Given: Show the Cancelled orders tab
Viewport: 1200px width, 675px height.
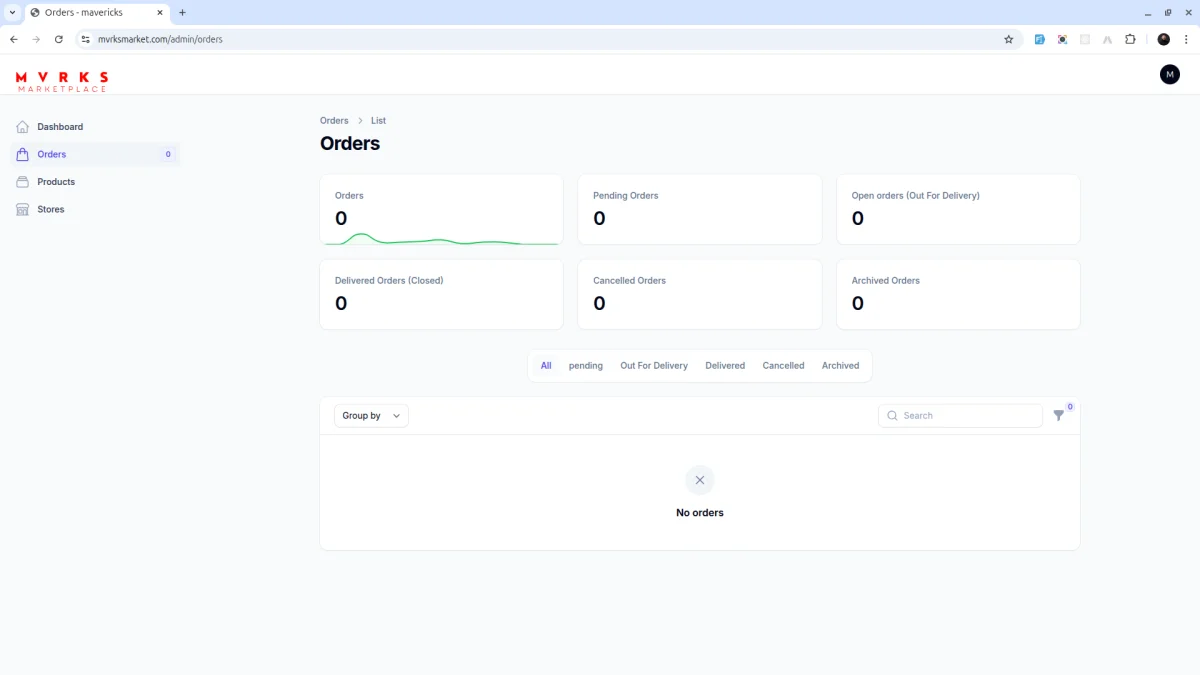Looking at the screenshot, I should pos(783,366).
